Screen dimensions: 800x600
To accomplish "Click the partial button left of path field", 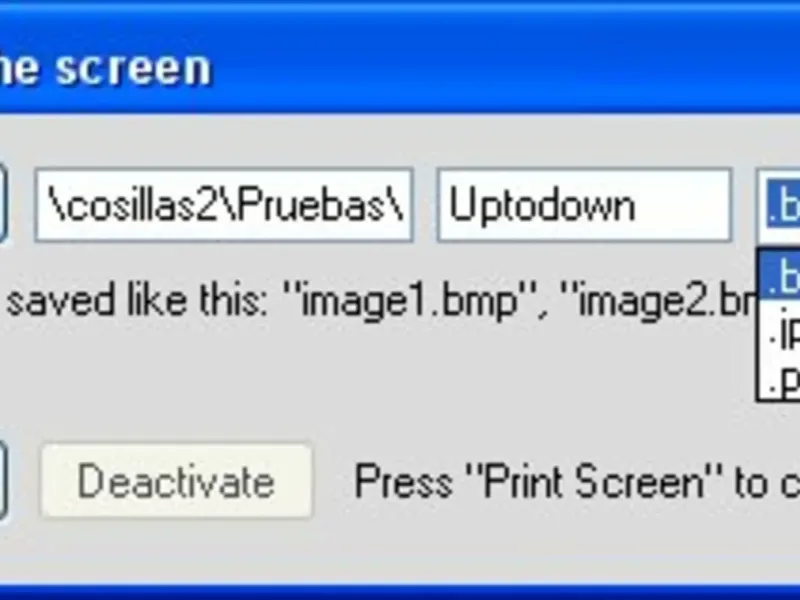I will click(x=3, y=203).
